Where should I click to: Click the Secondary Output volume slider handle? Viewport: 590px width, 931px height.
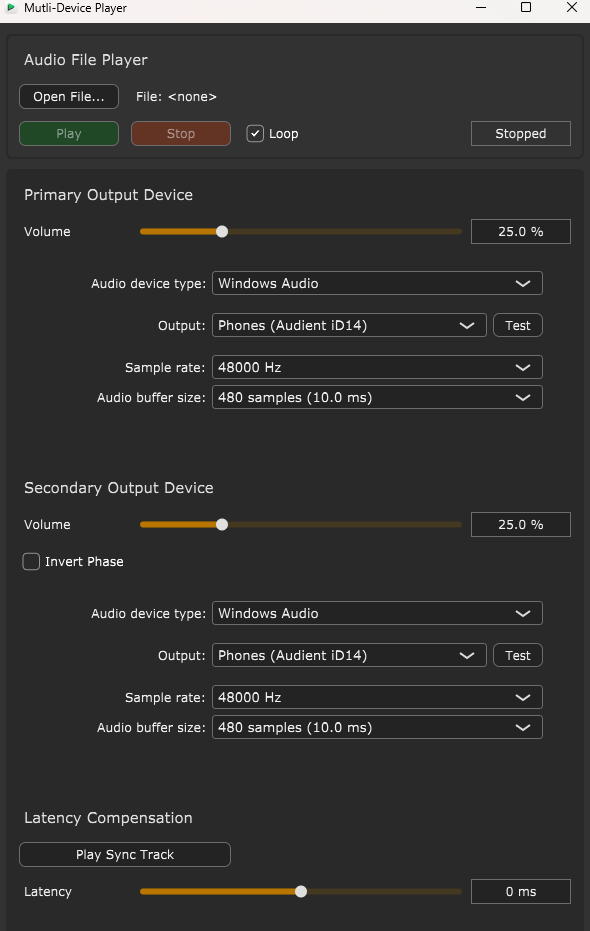[222, 525]
